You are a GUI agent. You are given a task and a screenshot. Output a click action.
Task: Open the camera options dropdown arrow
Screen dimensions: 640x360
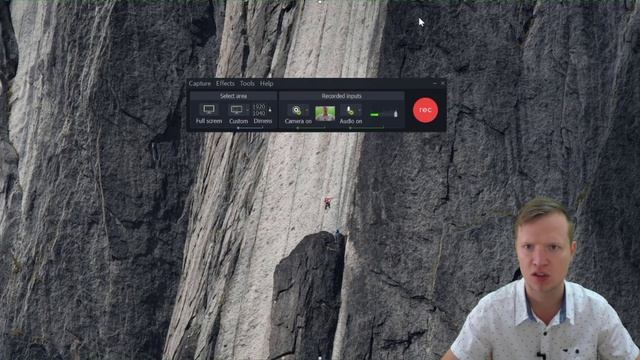(307, 110)
